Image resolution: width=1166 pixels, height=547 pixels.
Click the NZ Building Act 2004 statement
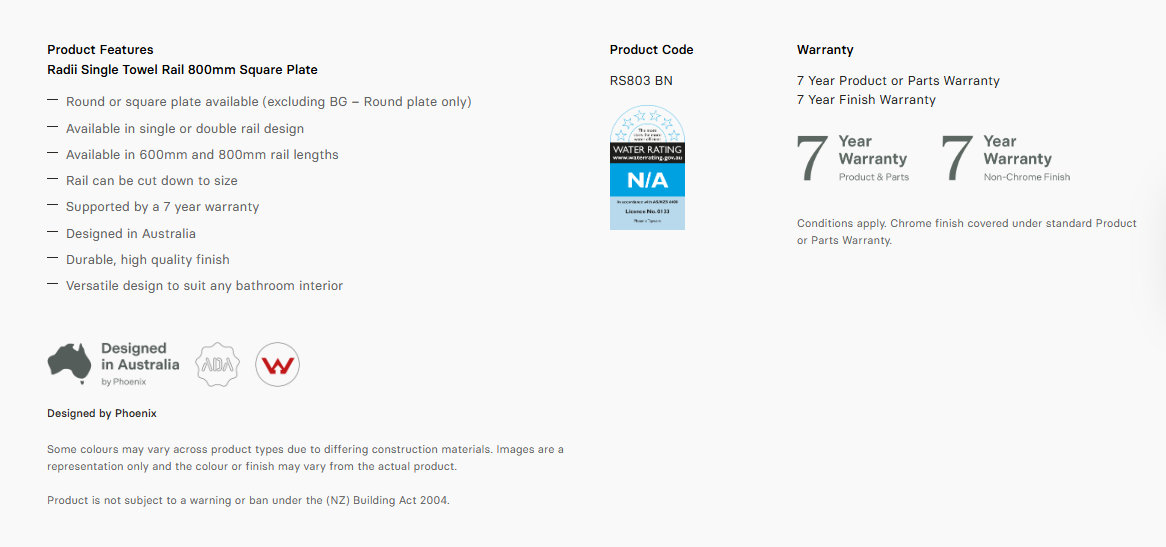[x=248, y=500]
